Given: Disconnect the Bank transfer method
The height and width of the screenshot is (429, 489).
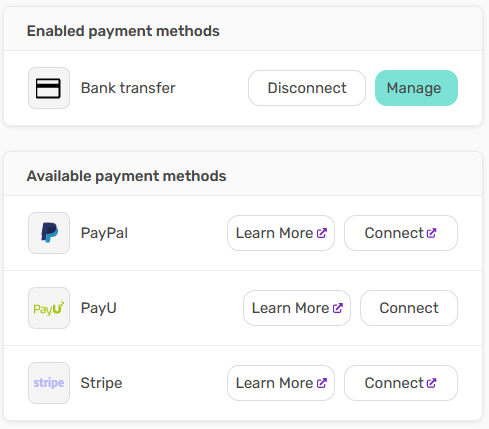Looking at the screenshot, I should pyautogui.click(x=307, y=88).
